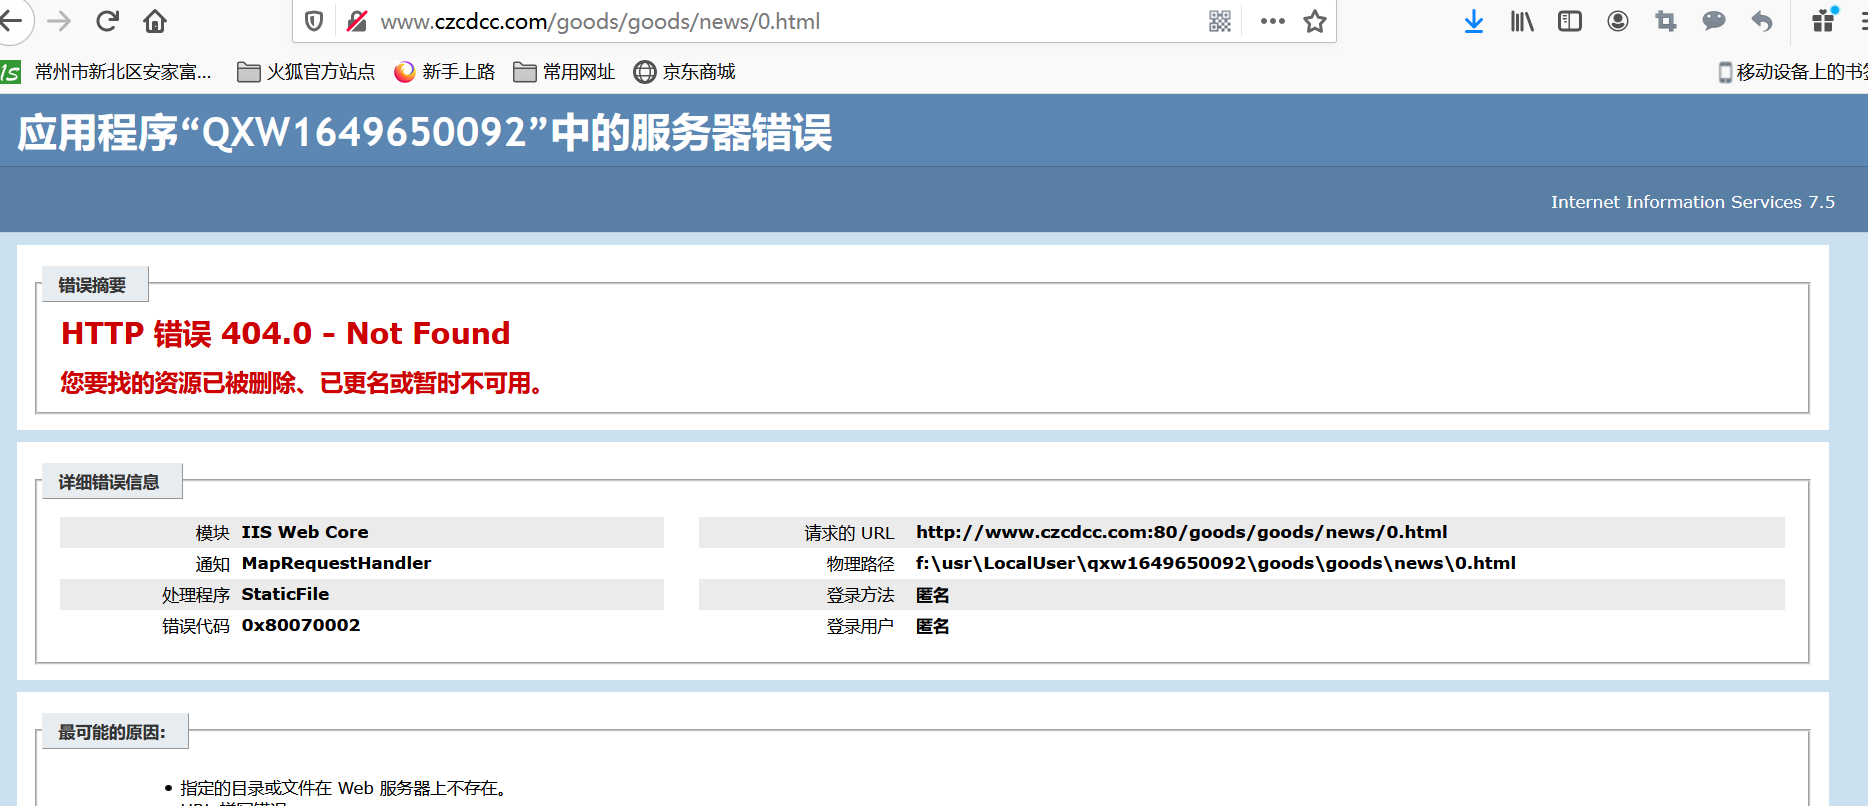The height and width of the screenshot is (806, 1868).
Task: Go to the Firefox home page
Action: pyautogui.click(x=155, y=21)
